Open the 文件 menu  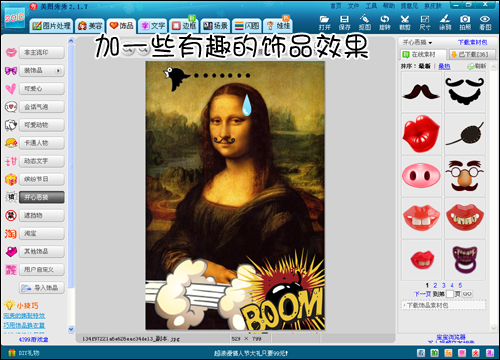(353, 6)
